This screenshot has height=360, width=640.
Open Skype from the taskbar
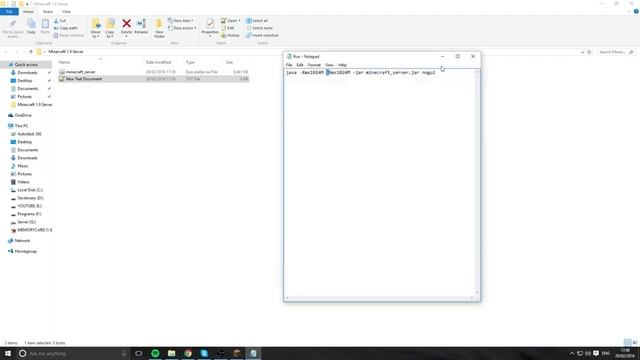pos(204,353)
